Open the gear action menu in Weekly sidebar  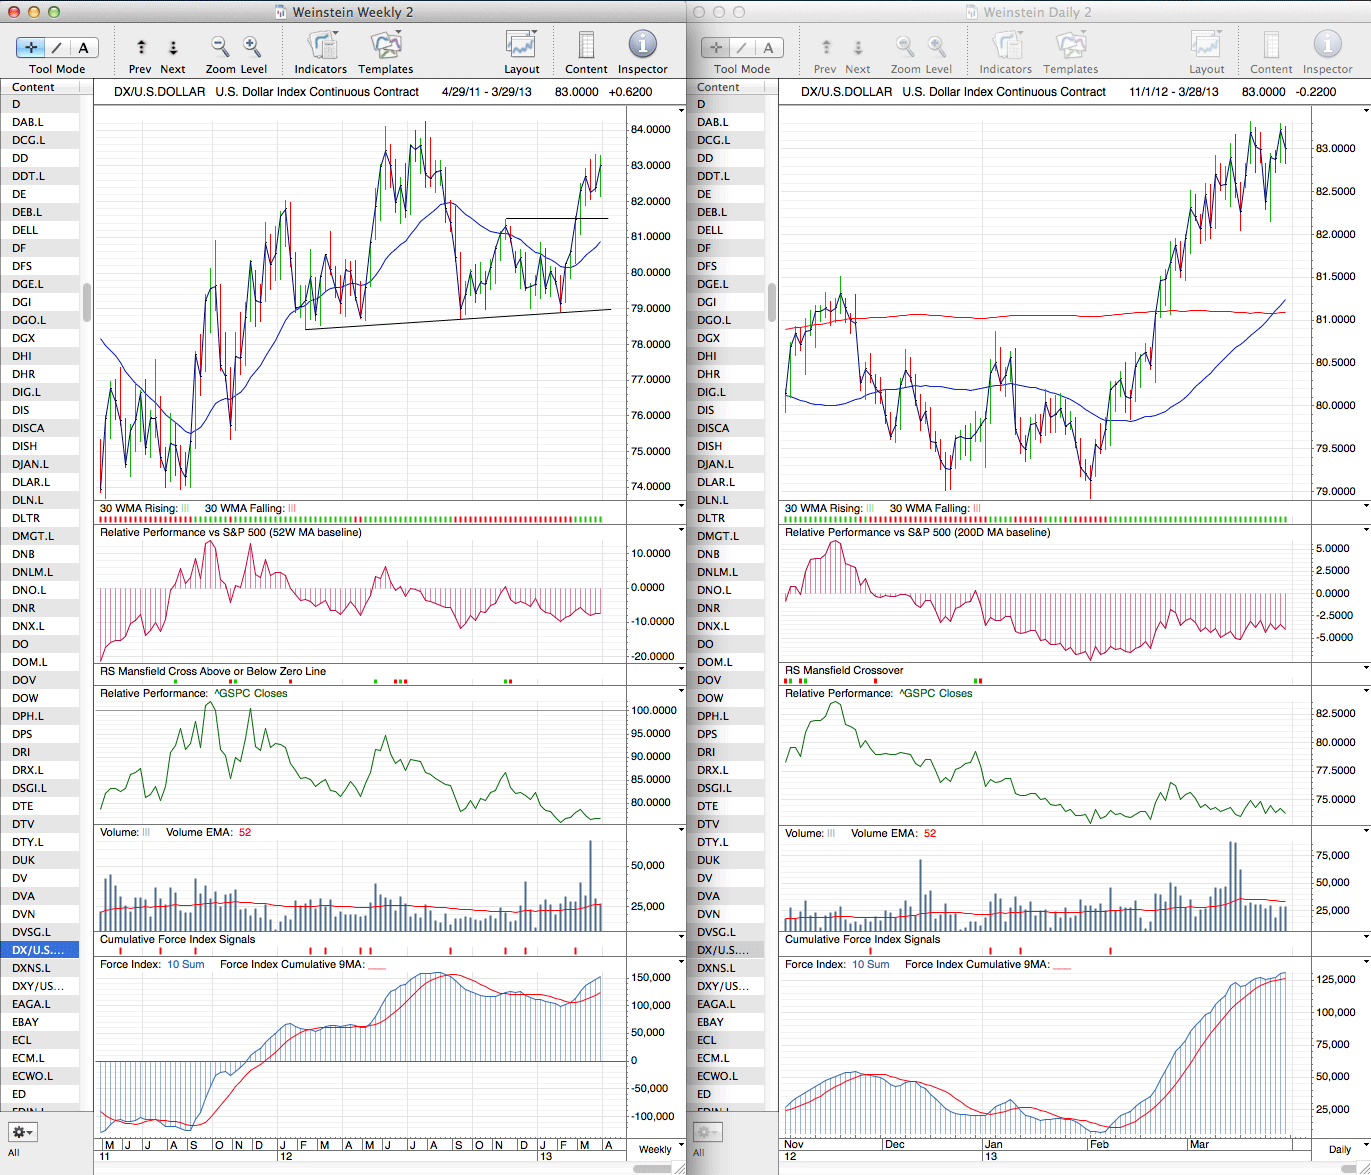22,1132
